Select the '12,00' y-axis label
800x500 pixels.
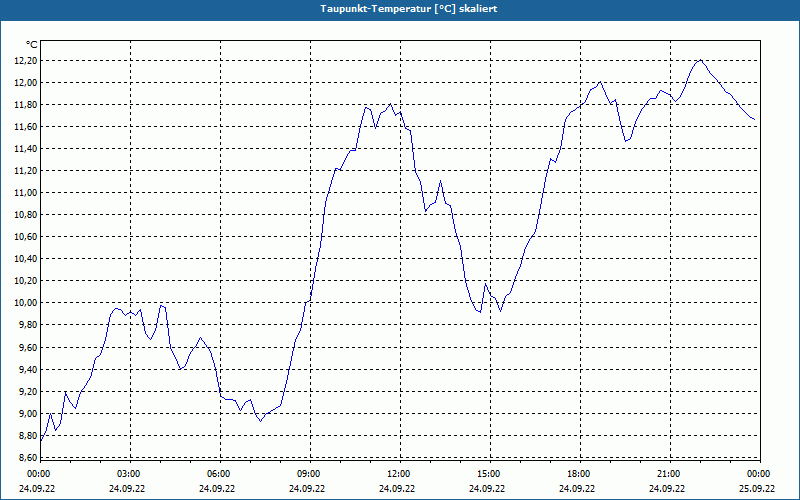coord(26,83)
